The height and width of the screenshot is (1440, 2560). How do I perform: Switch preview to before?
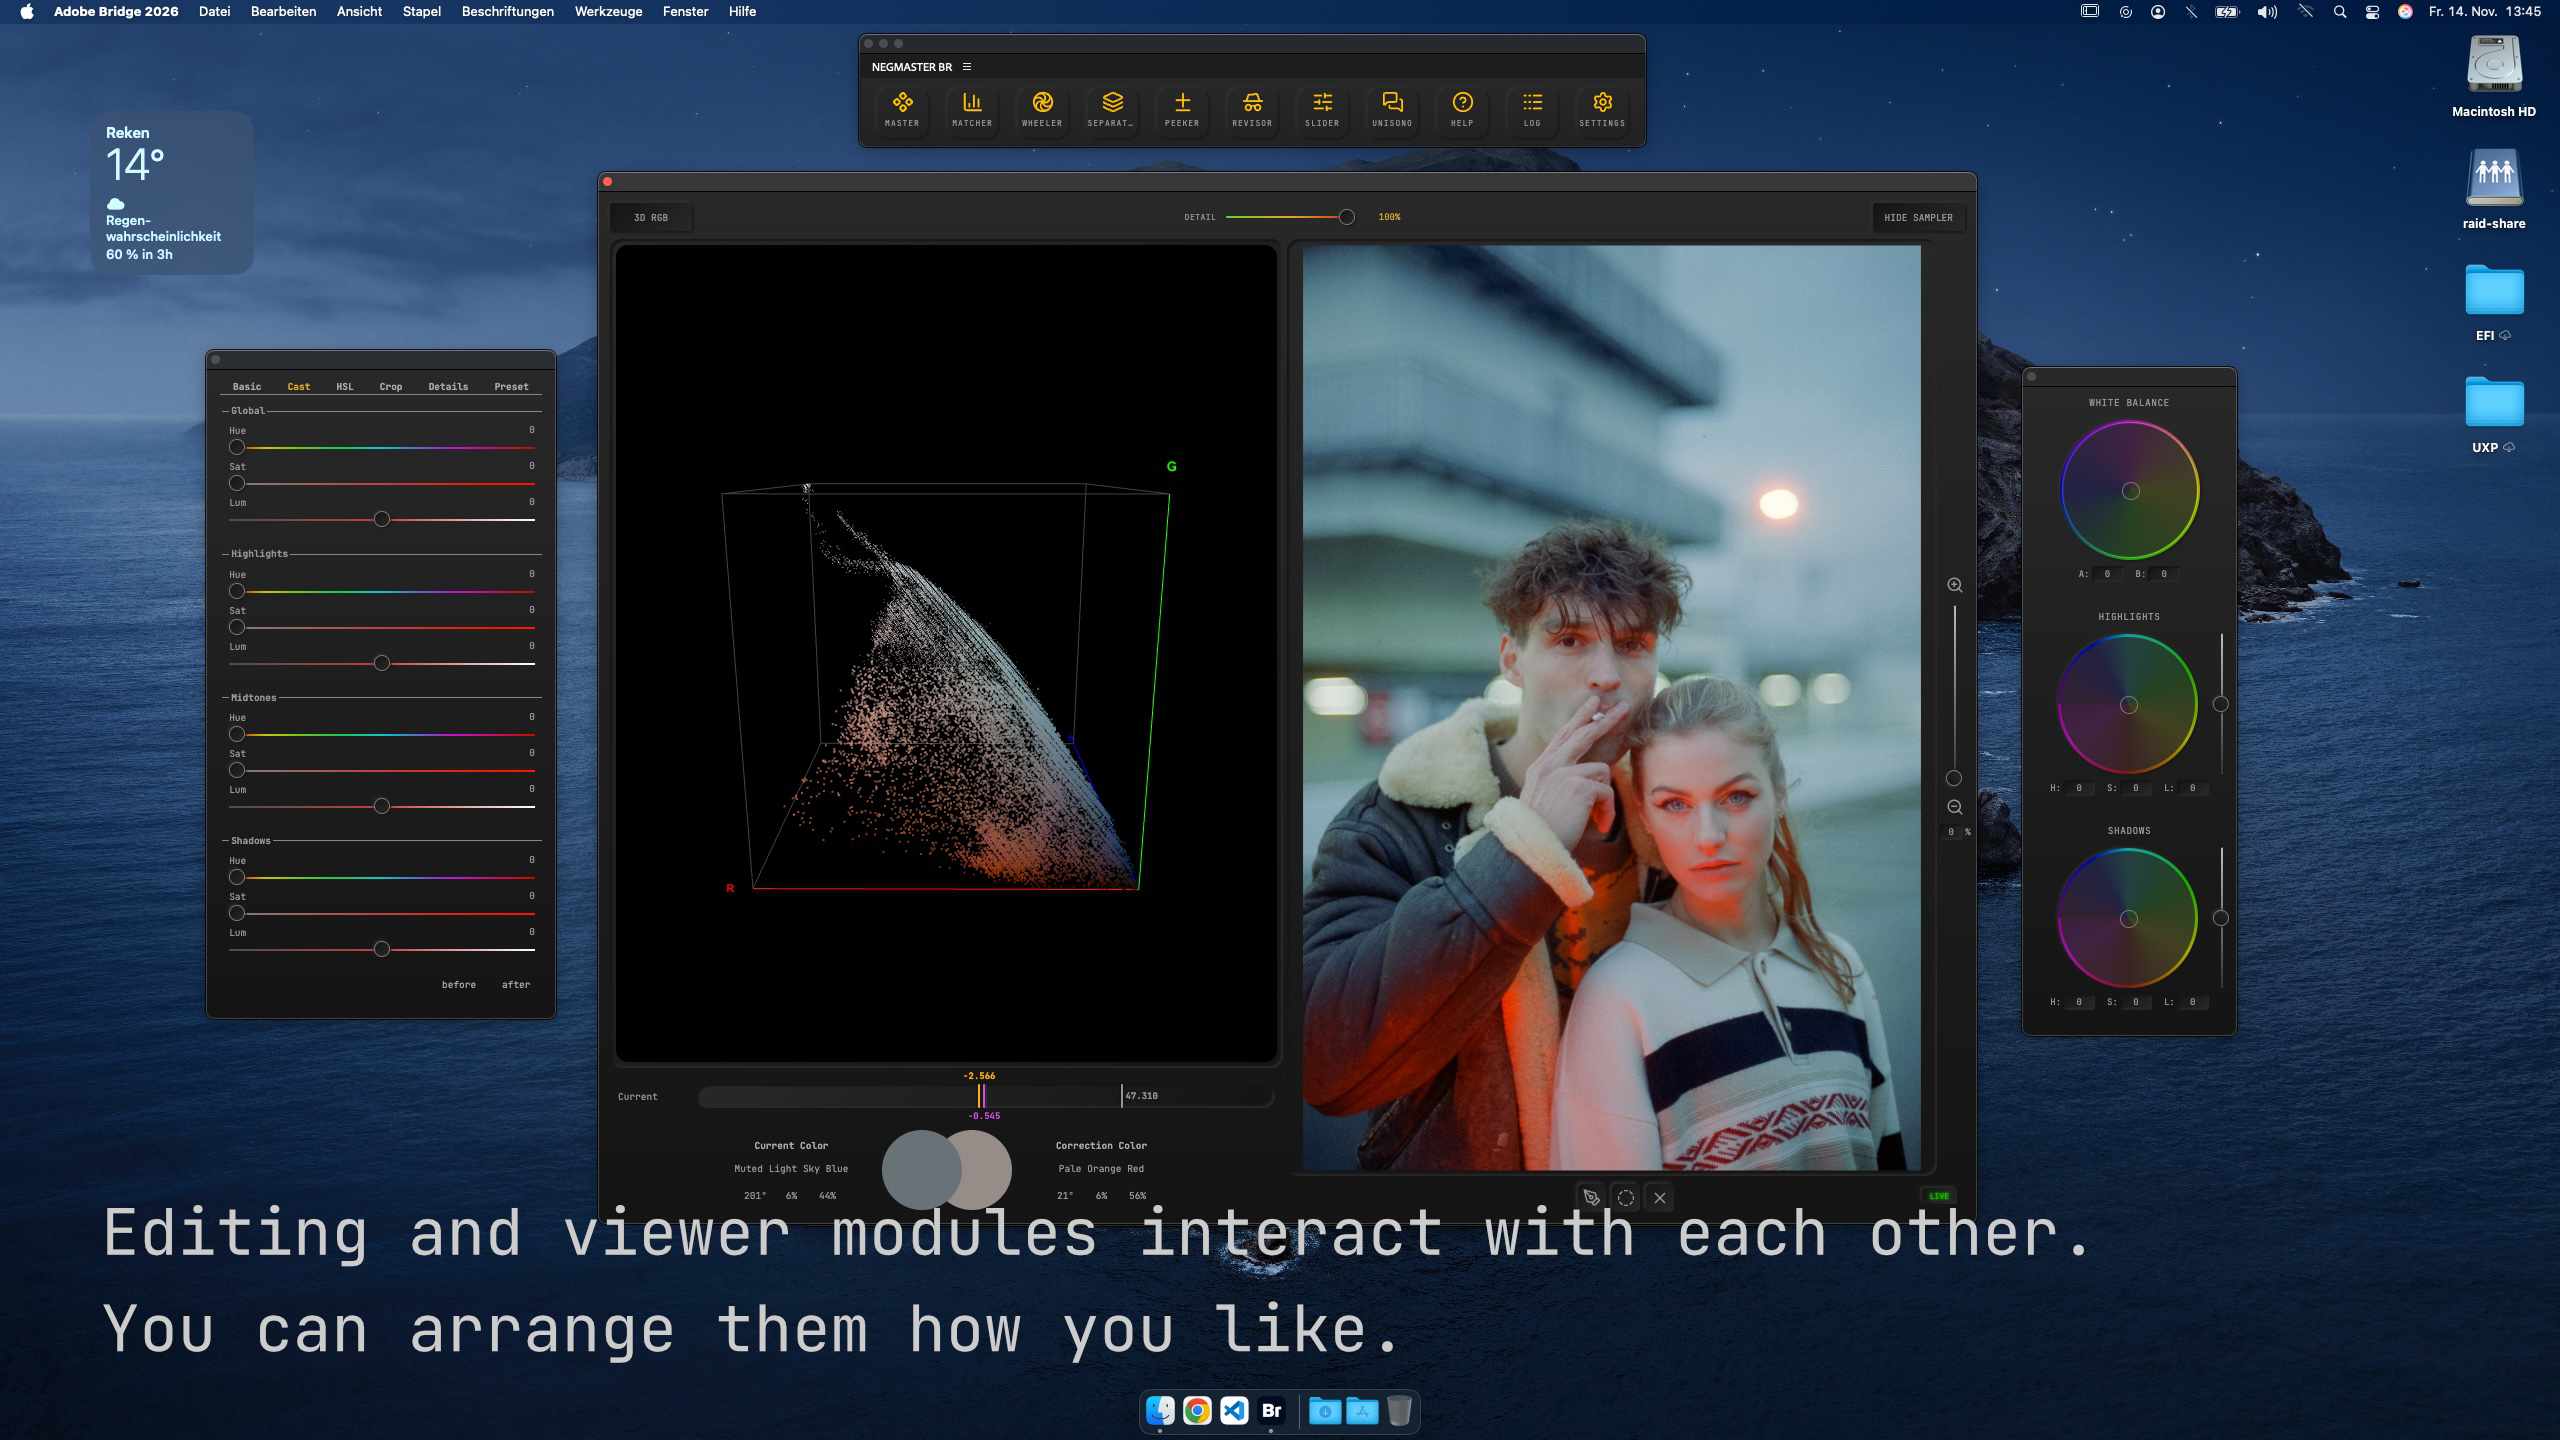(x=458, y=985)
